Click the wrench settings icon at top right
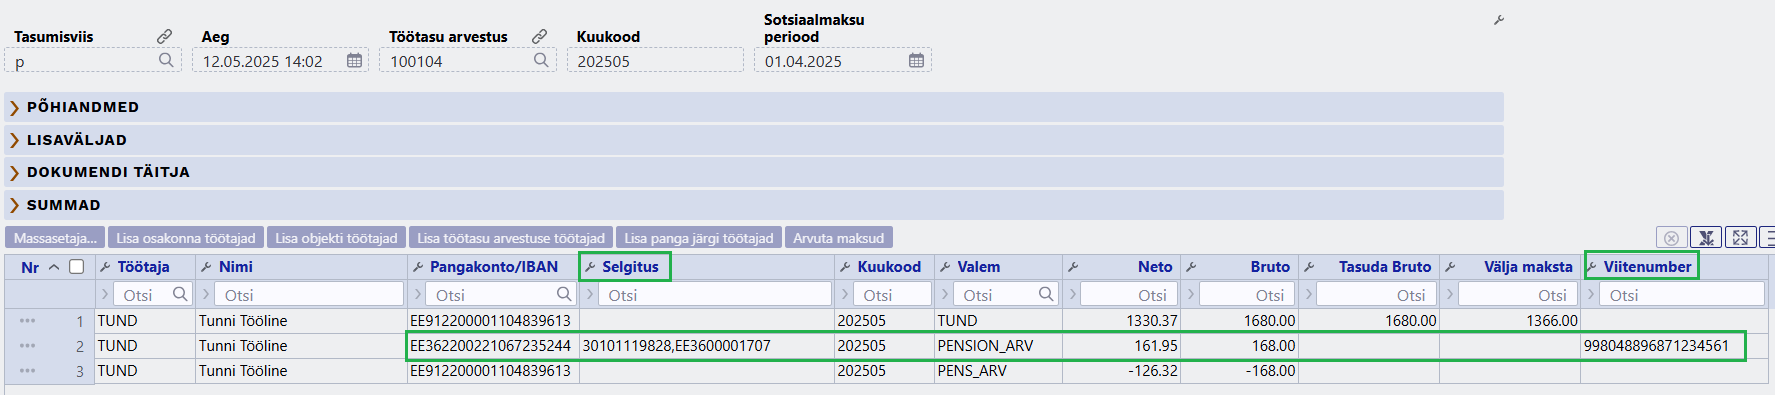 pos(1499,20)
